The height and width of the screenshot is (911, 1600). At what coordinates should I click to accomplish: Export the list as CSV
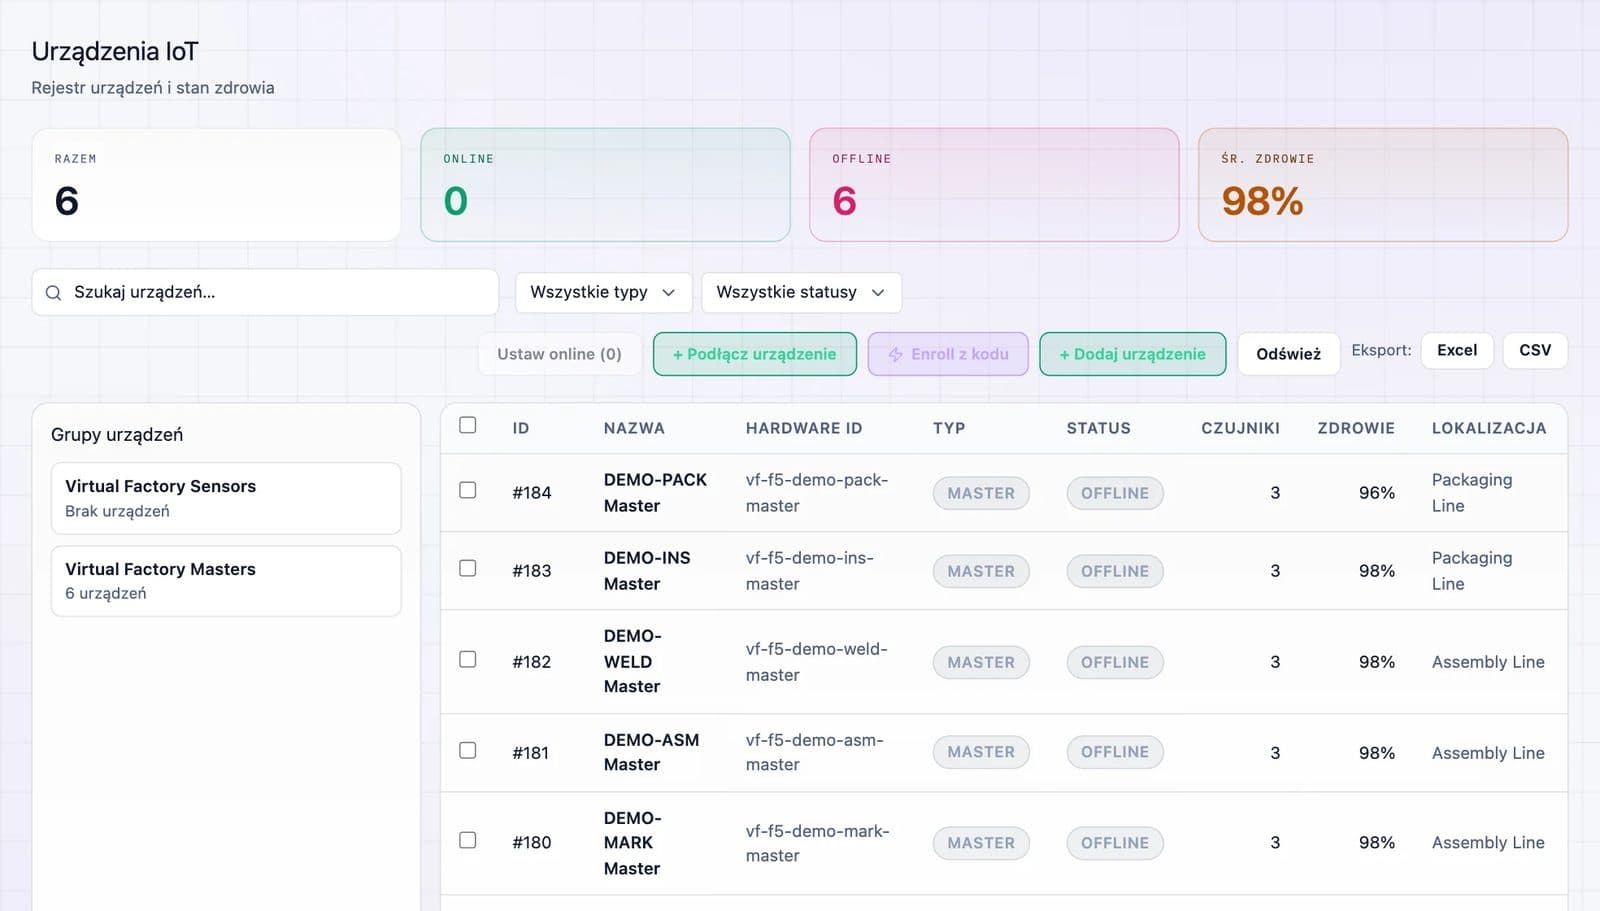(1535, 350)
